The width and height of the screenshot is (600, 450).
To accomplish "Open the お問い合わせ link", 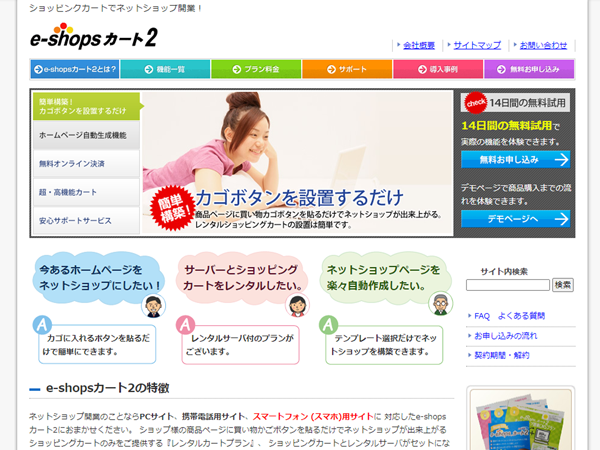I will [543, 46].
